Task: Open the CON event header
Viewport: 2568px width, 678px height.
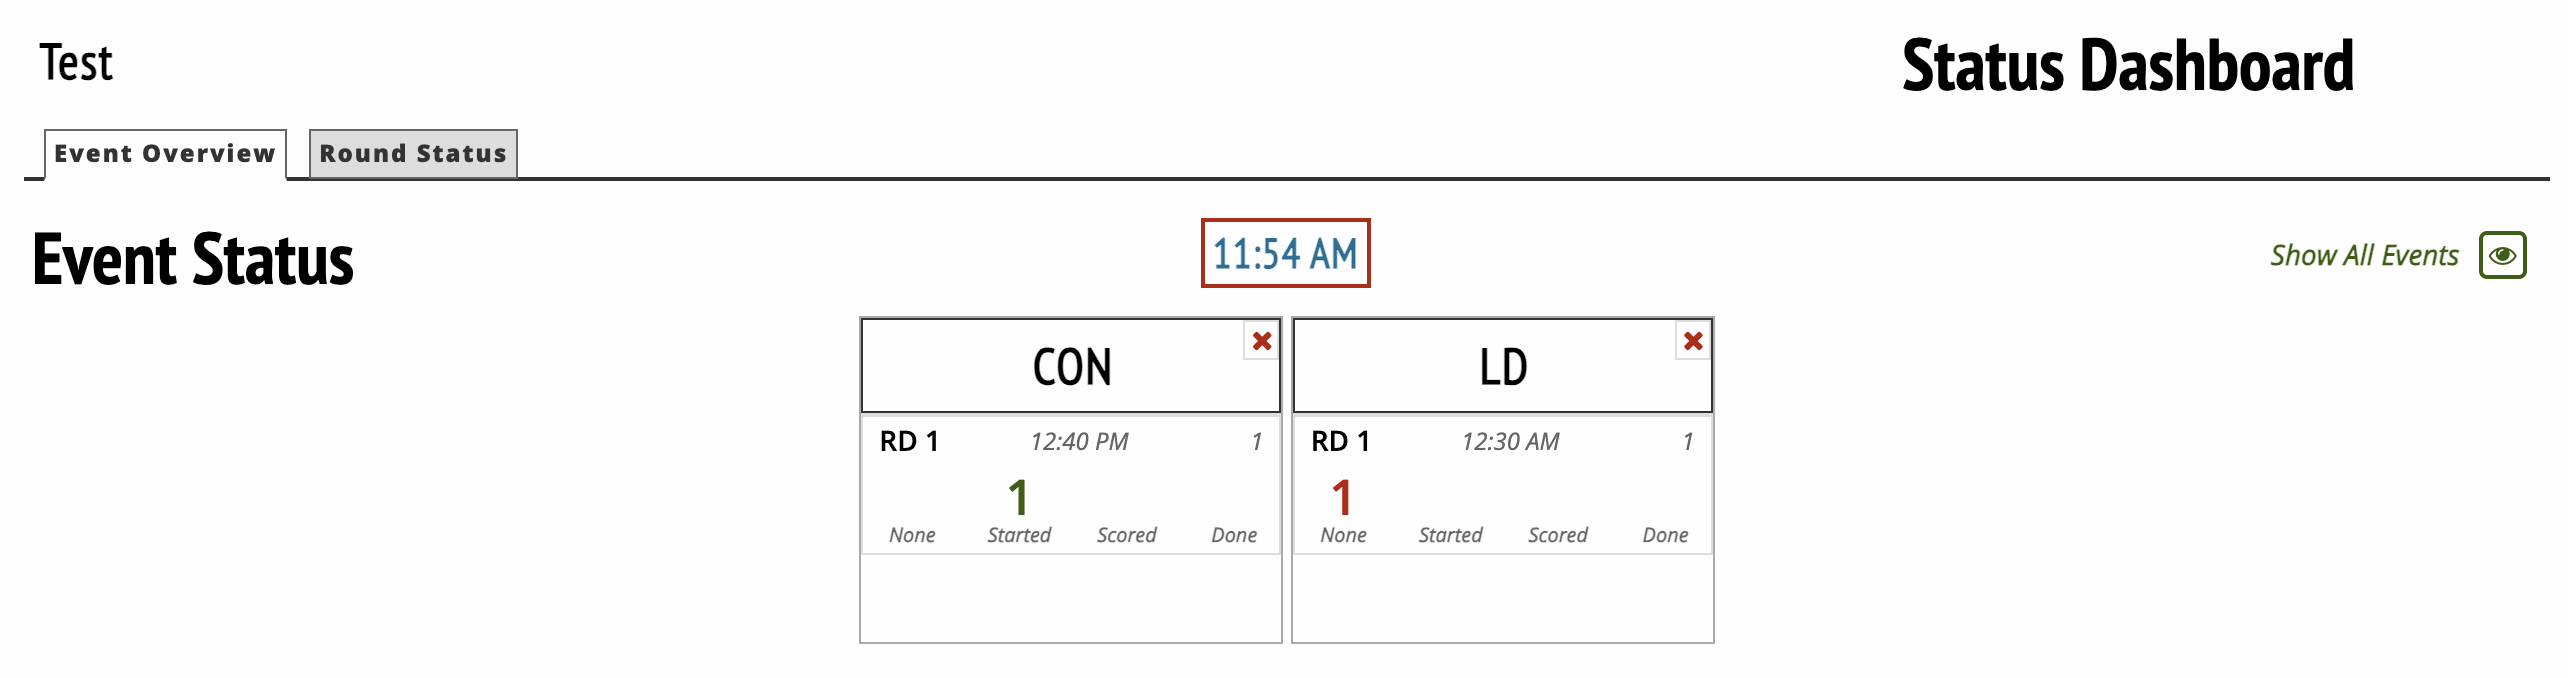Action: [1071, 367]
